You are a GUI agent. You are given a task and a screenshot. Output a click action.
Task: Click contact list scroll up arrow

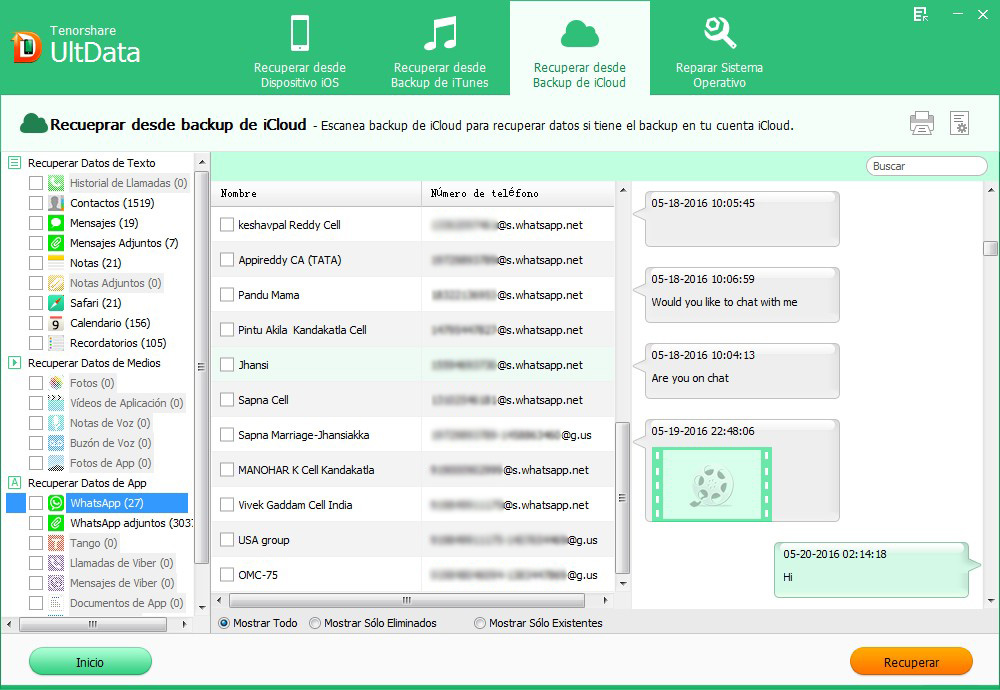point(622,190)
